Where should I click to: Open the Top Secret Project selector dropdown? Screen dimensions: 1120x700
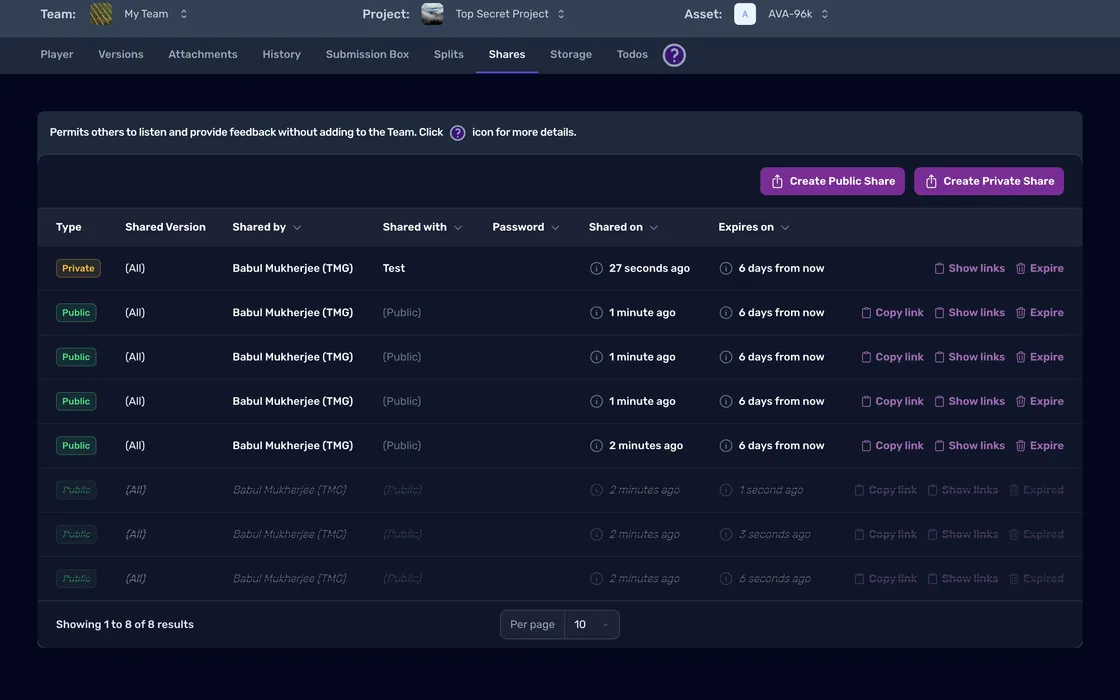pyautogui.click(x=510, y=14)
